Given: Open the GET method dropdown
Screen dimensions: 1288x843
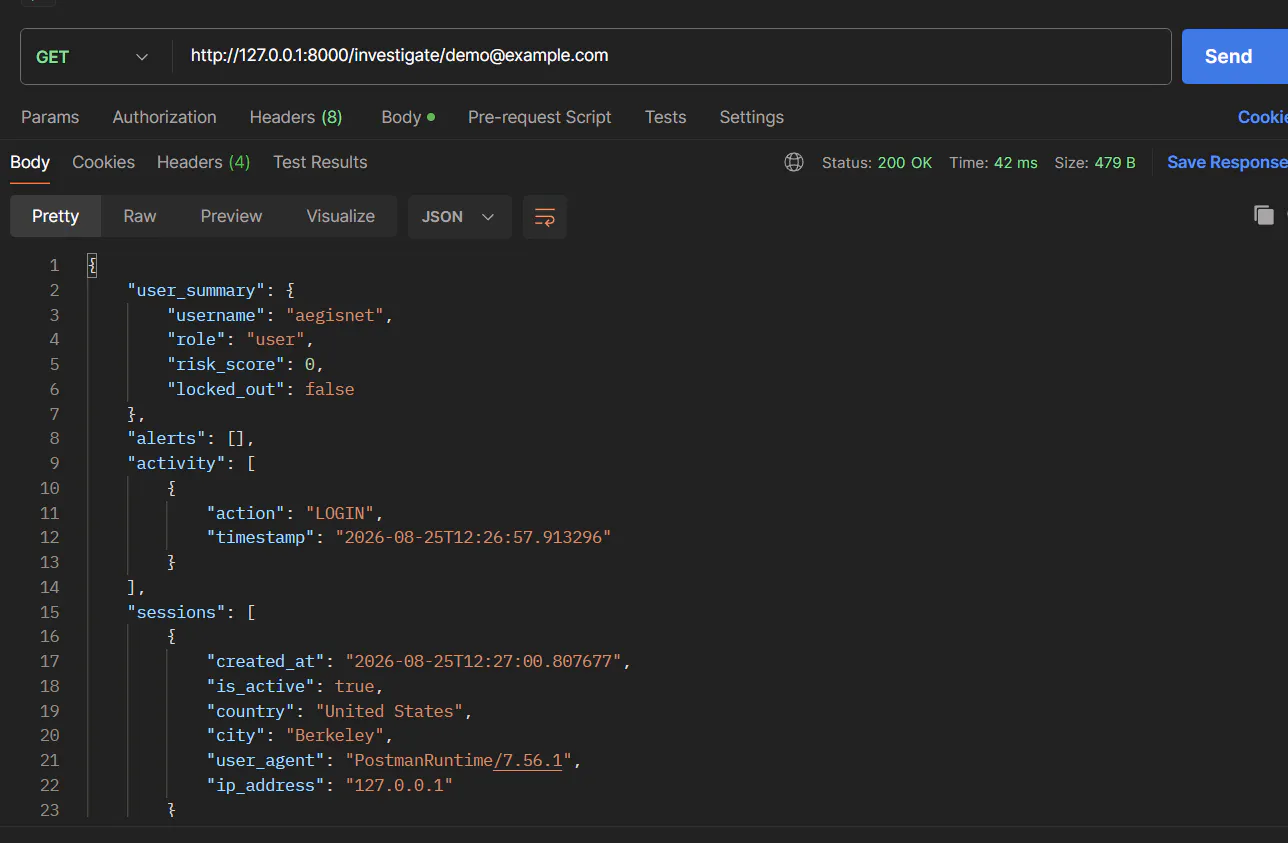Looking at the screenshot, I should click(x=92, y=57).
